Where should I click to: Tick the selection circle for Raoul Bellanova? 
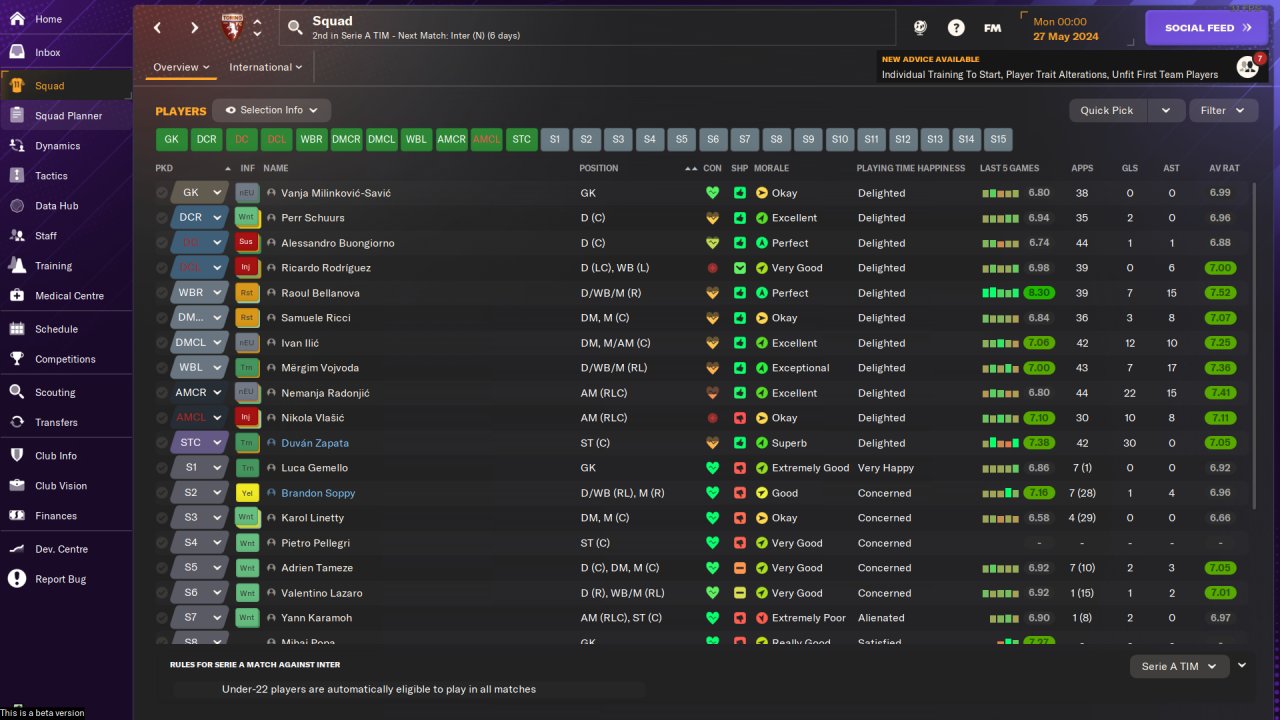[162, 293]
